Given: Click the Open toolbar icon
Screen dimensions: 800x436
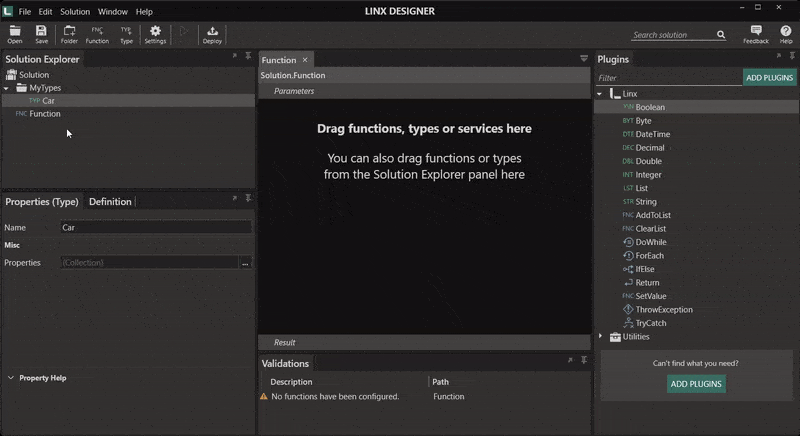Looking at the screenshot, I should pos(15,34).
